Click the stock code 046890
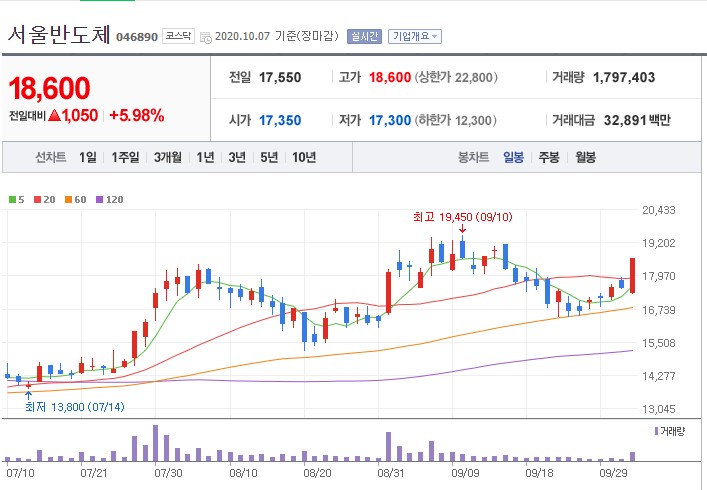707x490 pixels. coord(137,37)
